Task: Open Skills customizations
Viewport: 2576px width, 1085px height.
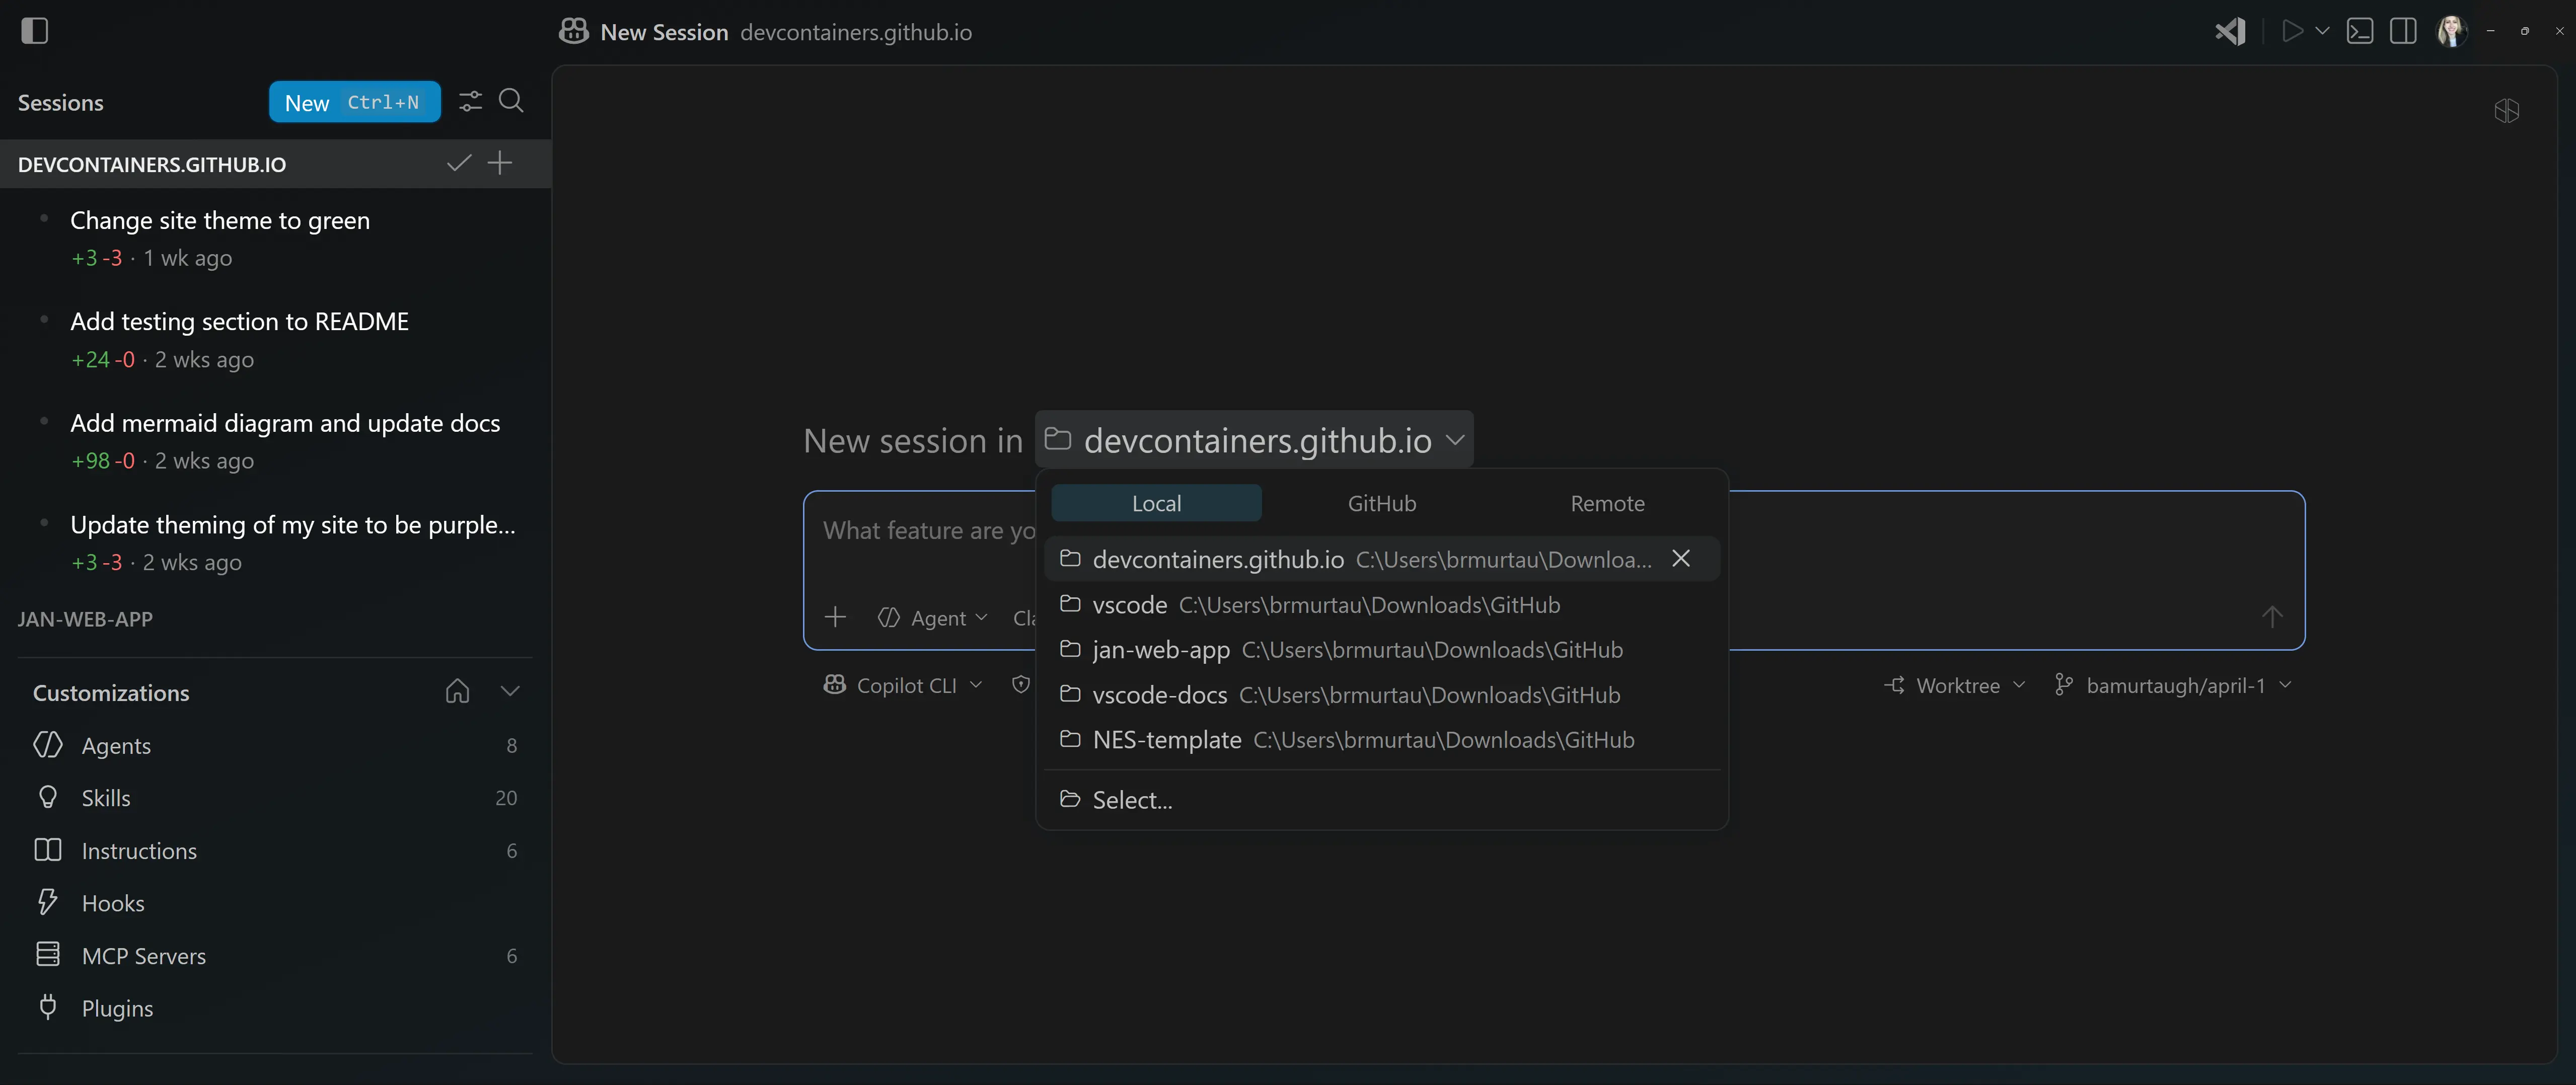Action: (x=275, y=797)
